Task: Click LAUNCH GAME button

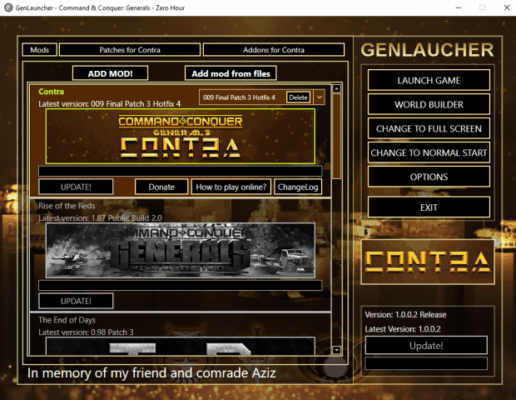Action: click(429, 80)
